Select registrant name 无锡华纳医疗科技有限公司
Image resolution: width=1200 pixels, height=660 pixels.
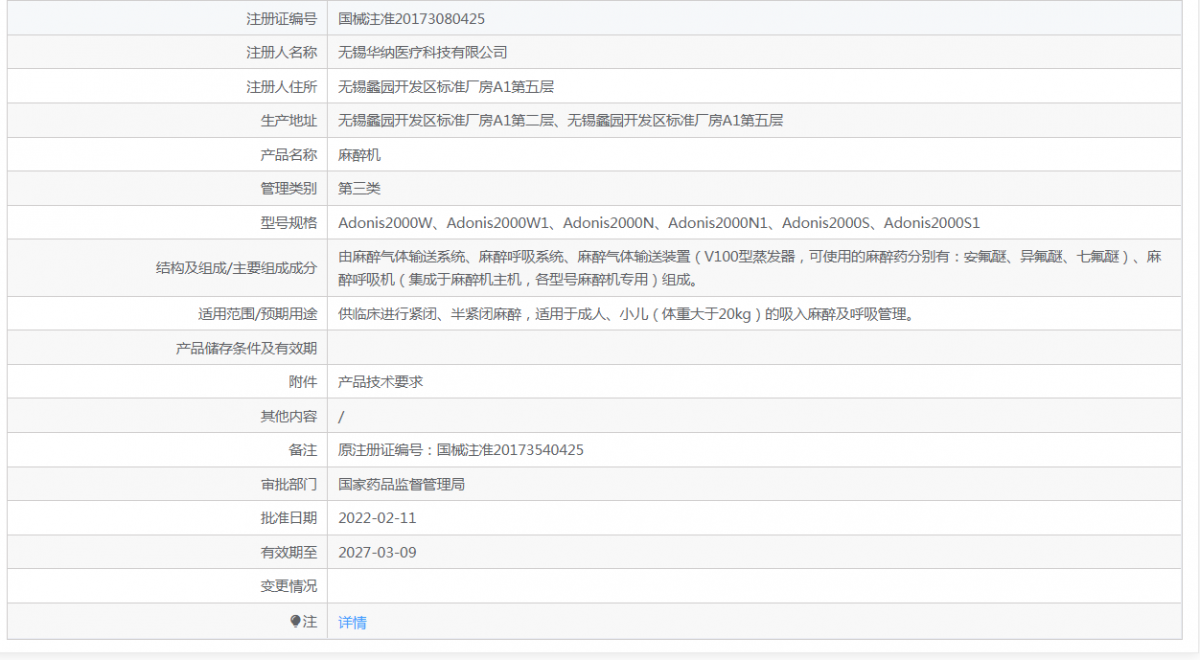coord(423,52)
